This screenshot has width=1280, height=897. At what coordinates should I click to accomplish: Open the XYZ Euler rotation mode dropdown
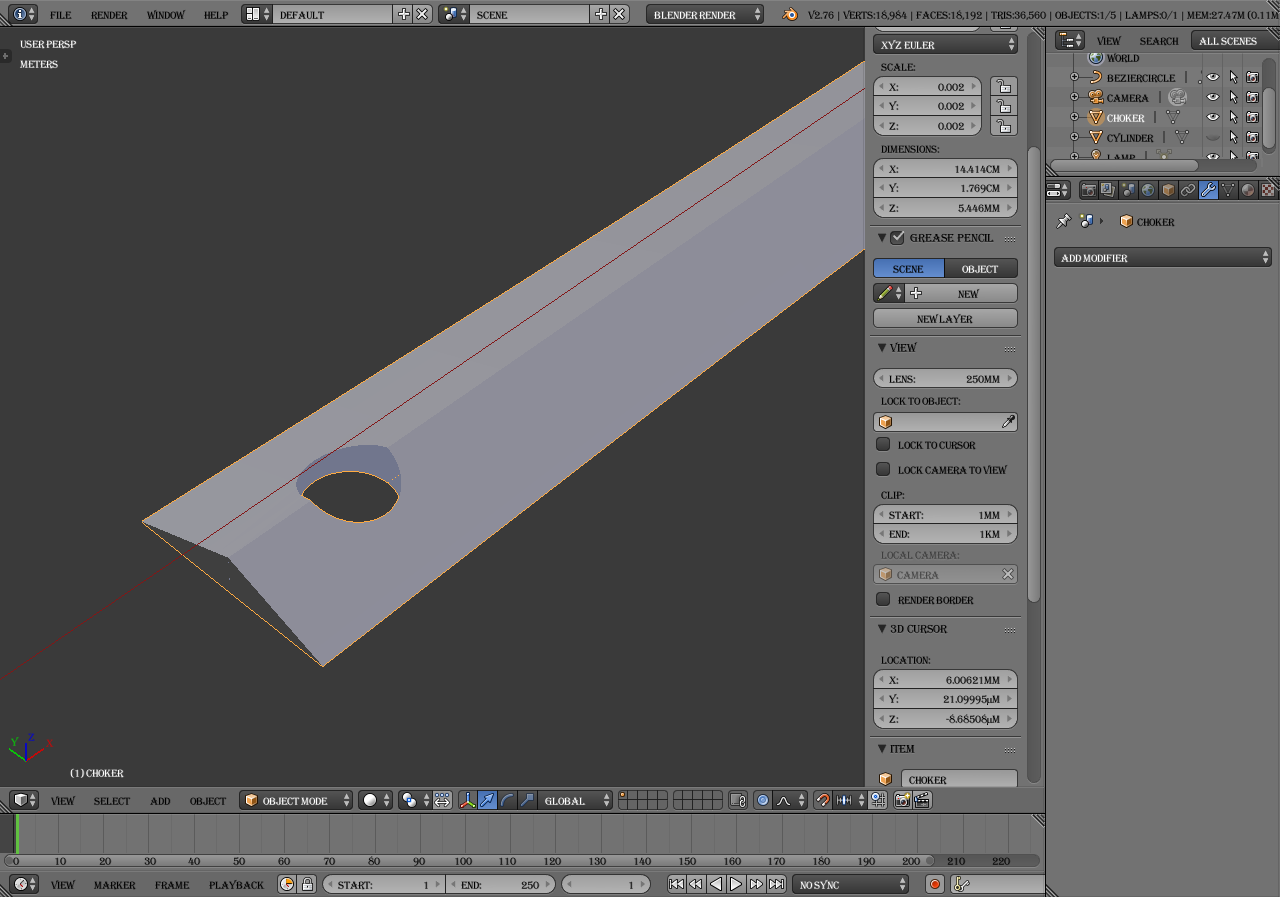[x=945, y=44]
